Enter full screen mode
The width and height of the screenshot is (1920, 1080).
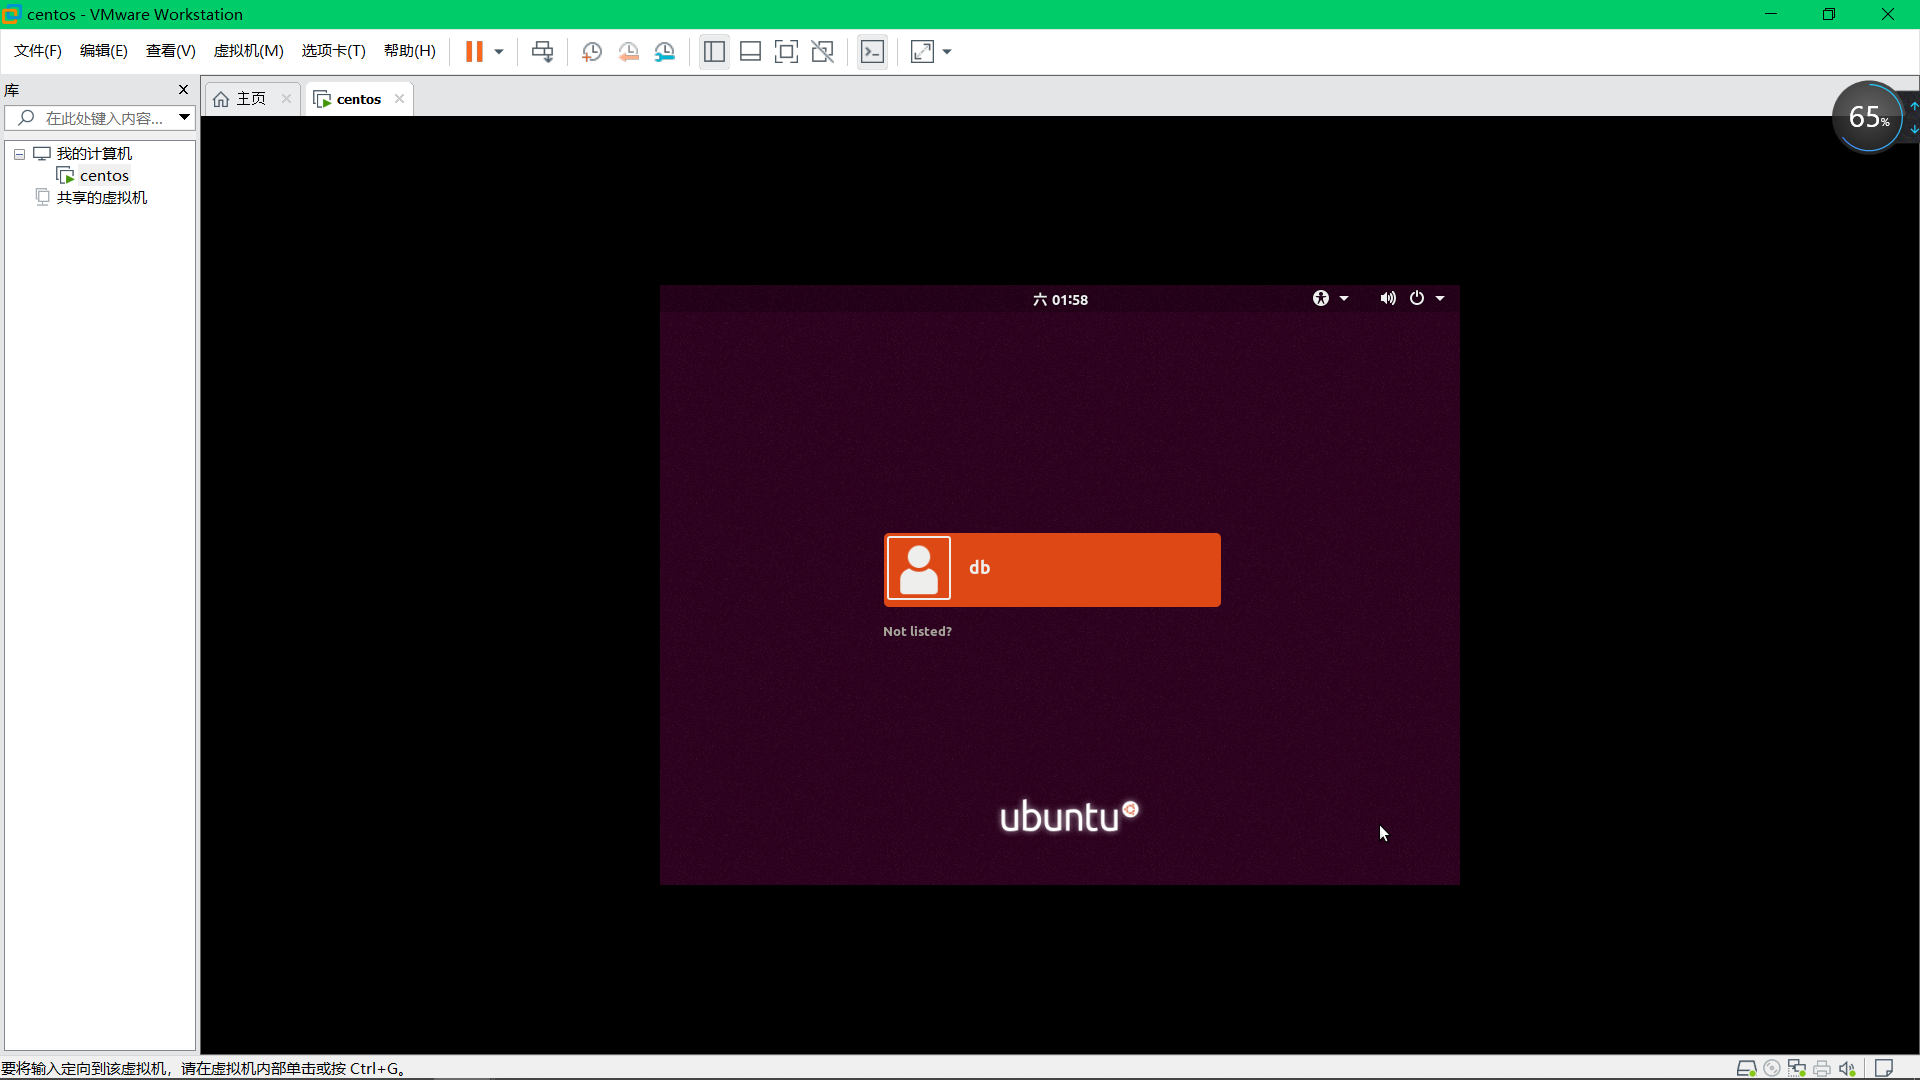[x=787, y=52]
